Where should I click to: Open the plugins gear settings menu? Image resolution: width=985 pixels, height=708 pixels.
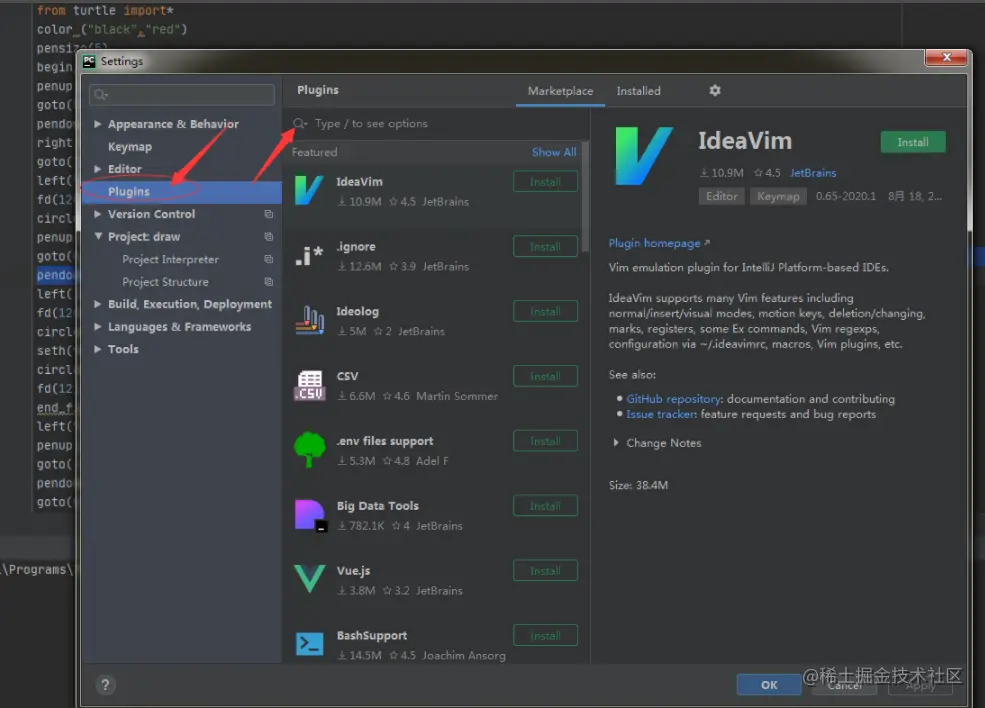point(715,90)
